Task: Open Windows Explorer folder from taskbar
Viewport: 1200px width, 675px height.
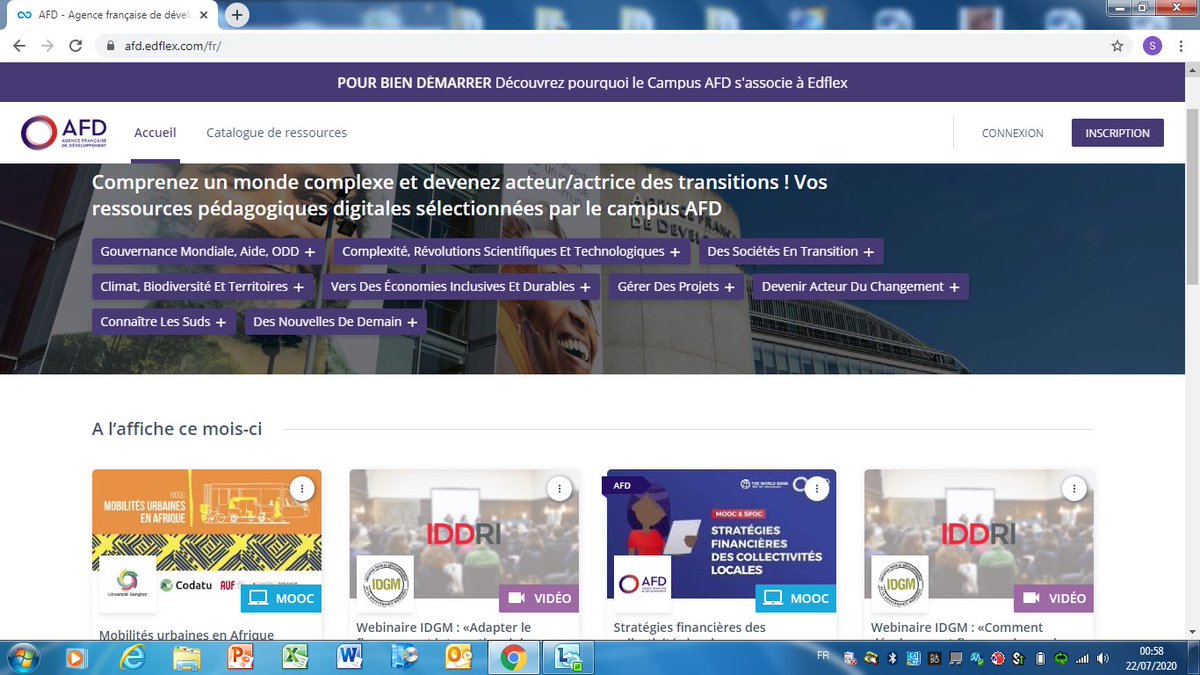Action: [187, 657]
